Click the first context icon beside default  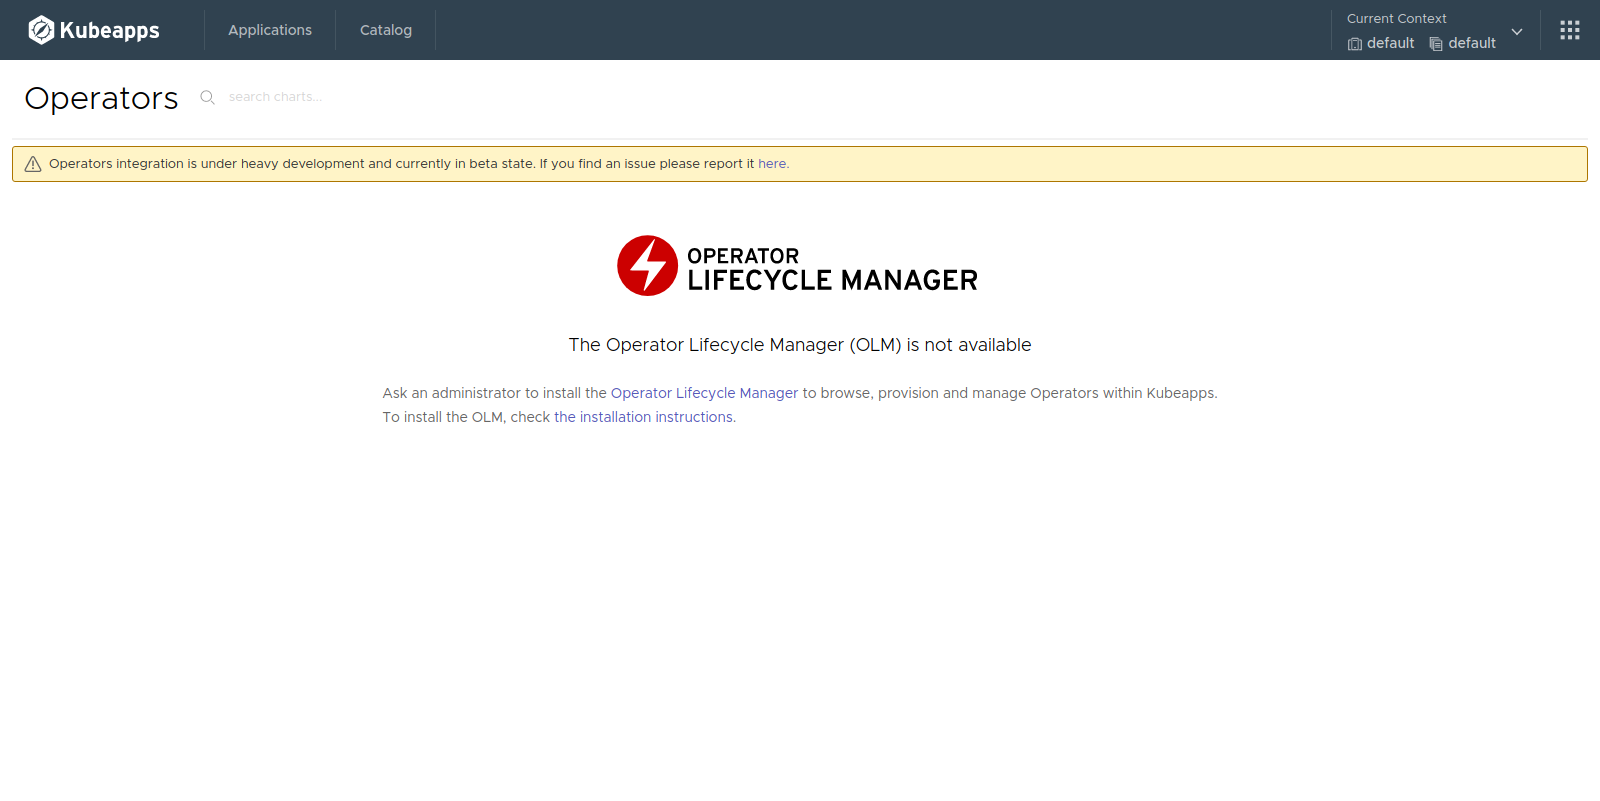(1355, 44)
